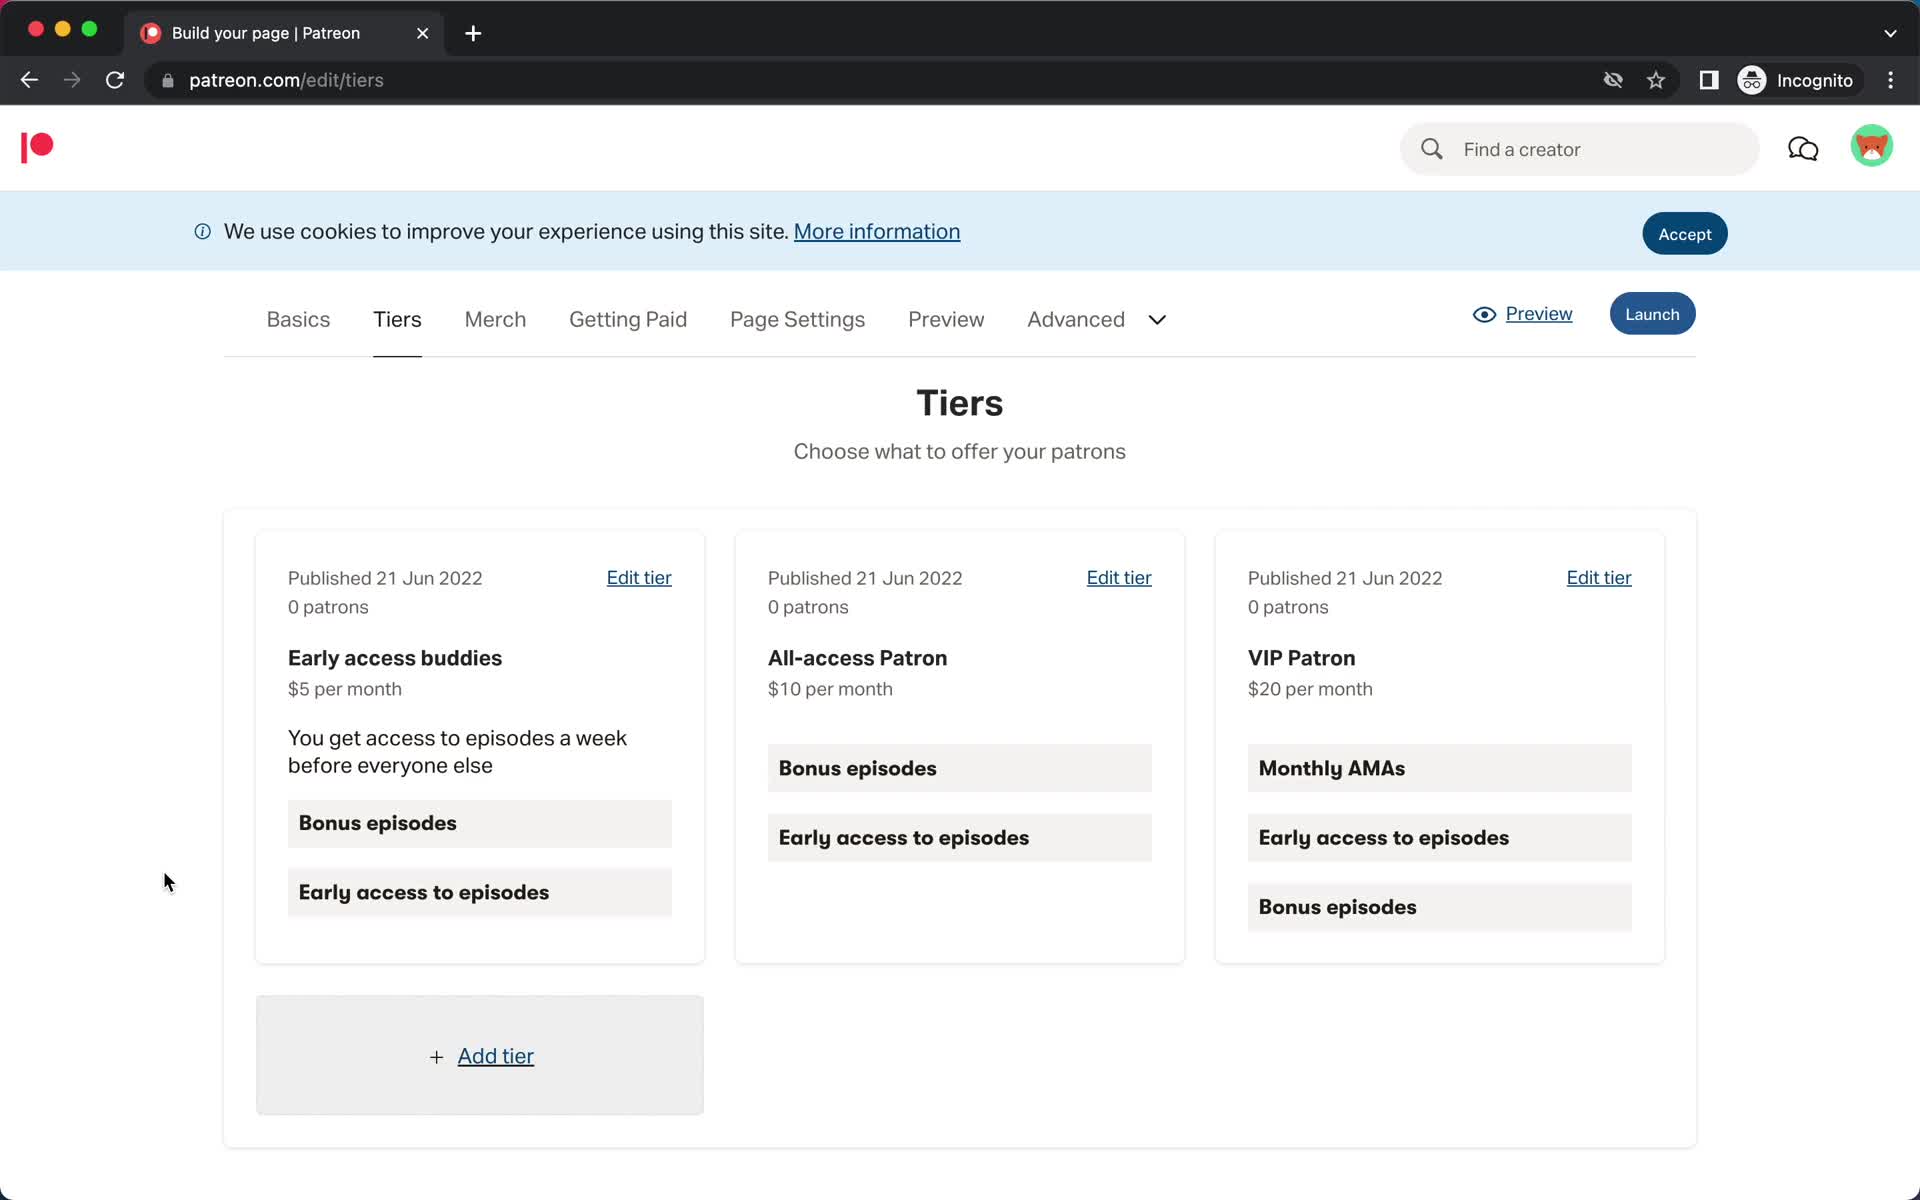The image size is (1920, 1200).
Task: Select the Getting Paid tab
Action: coord(628,318)
